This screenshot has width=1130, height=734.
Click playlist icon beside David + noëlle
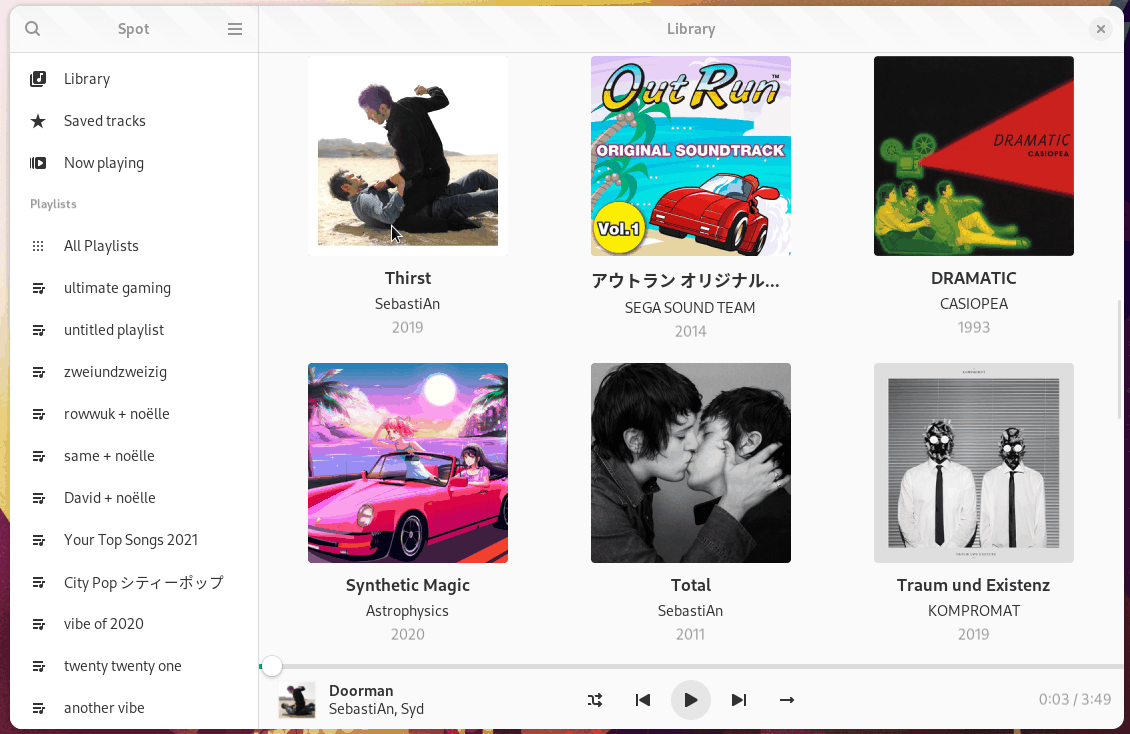pos(38,498)
